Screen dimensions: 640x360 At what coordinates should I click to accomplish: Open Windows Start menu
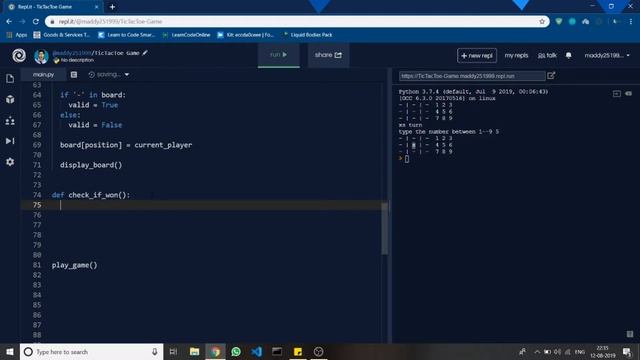pyautogui.click(x=10, y=351)
